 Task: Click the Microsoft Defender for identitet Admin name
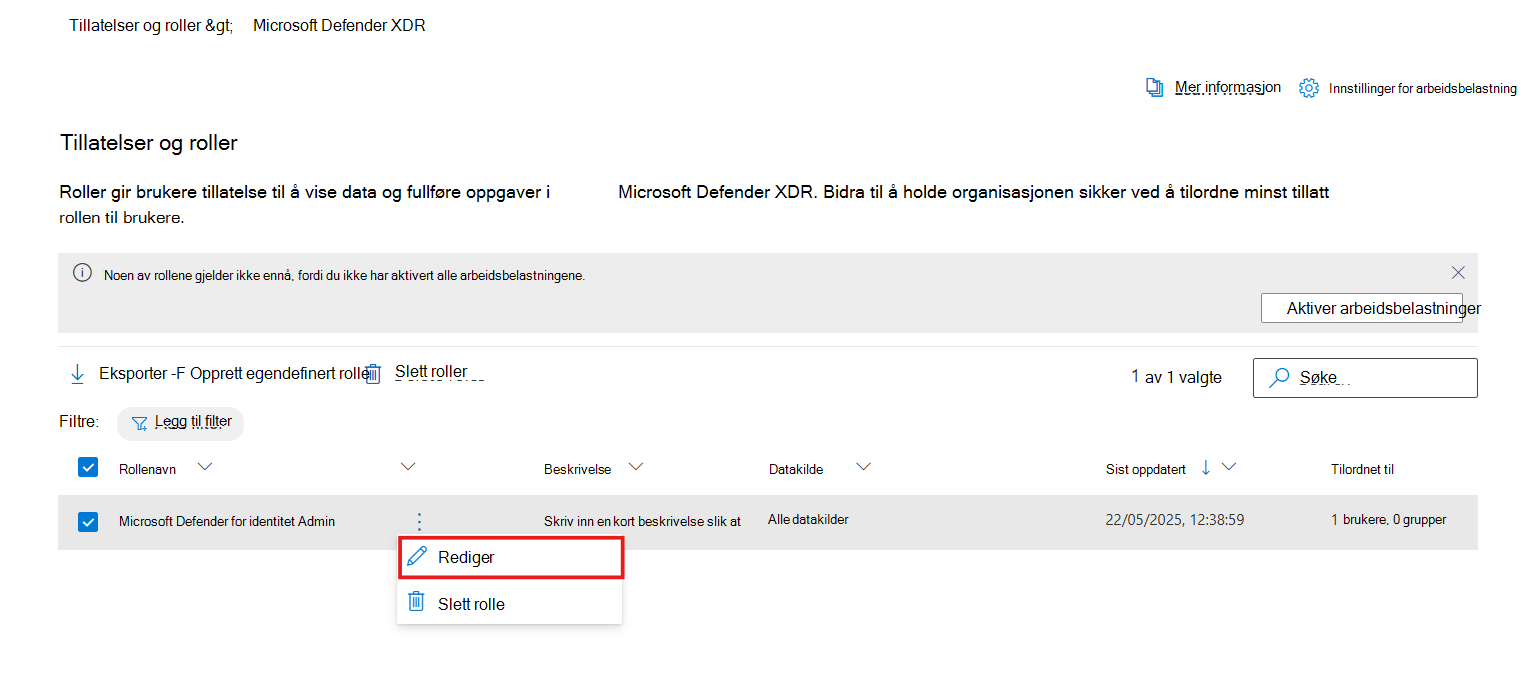pyautogui.click(x=227, y=521)
